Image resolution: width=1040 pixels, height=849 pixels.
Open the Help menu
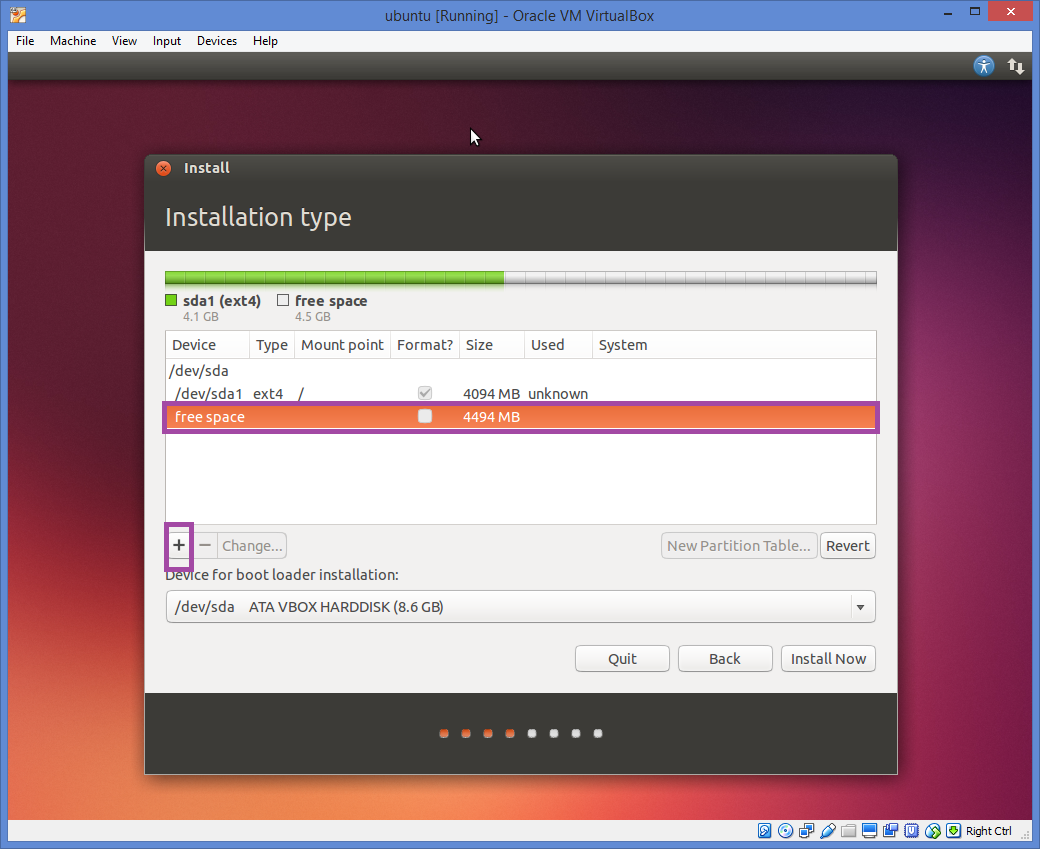coord(265,40)
